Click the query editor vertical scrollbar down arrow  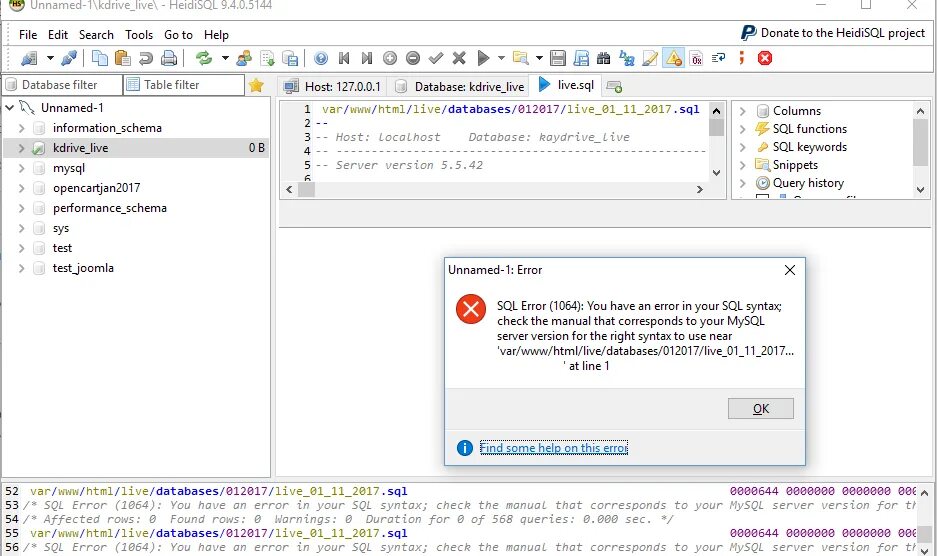[x=716, y=173]
